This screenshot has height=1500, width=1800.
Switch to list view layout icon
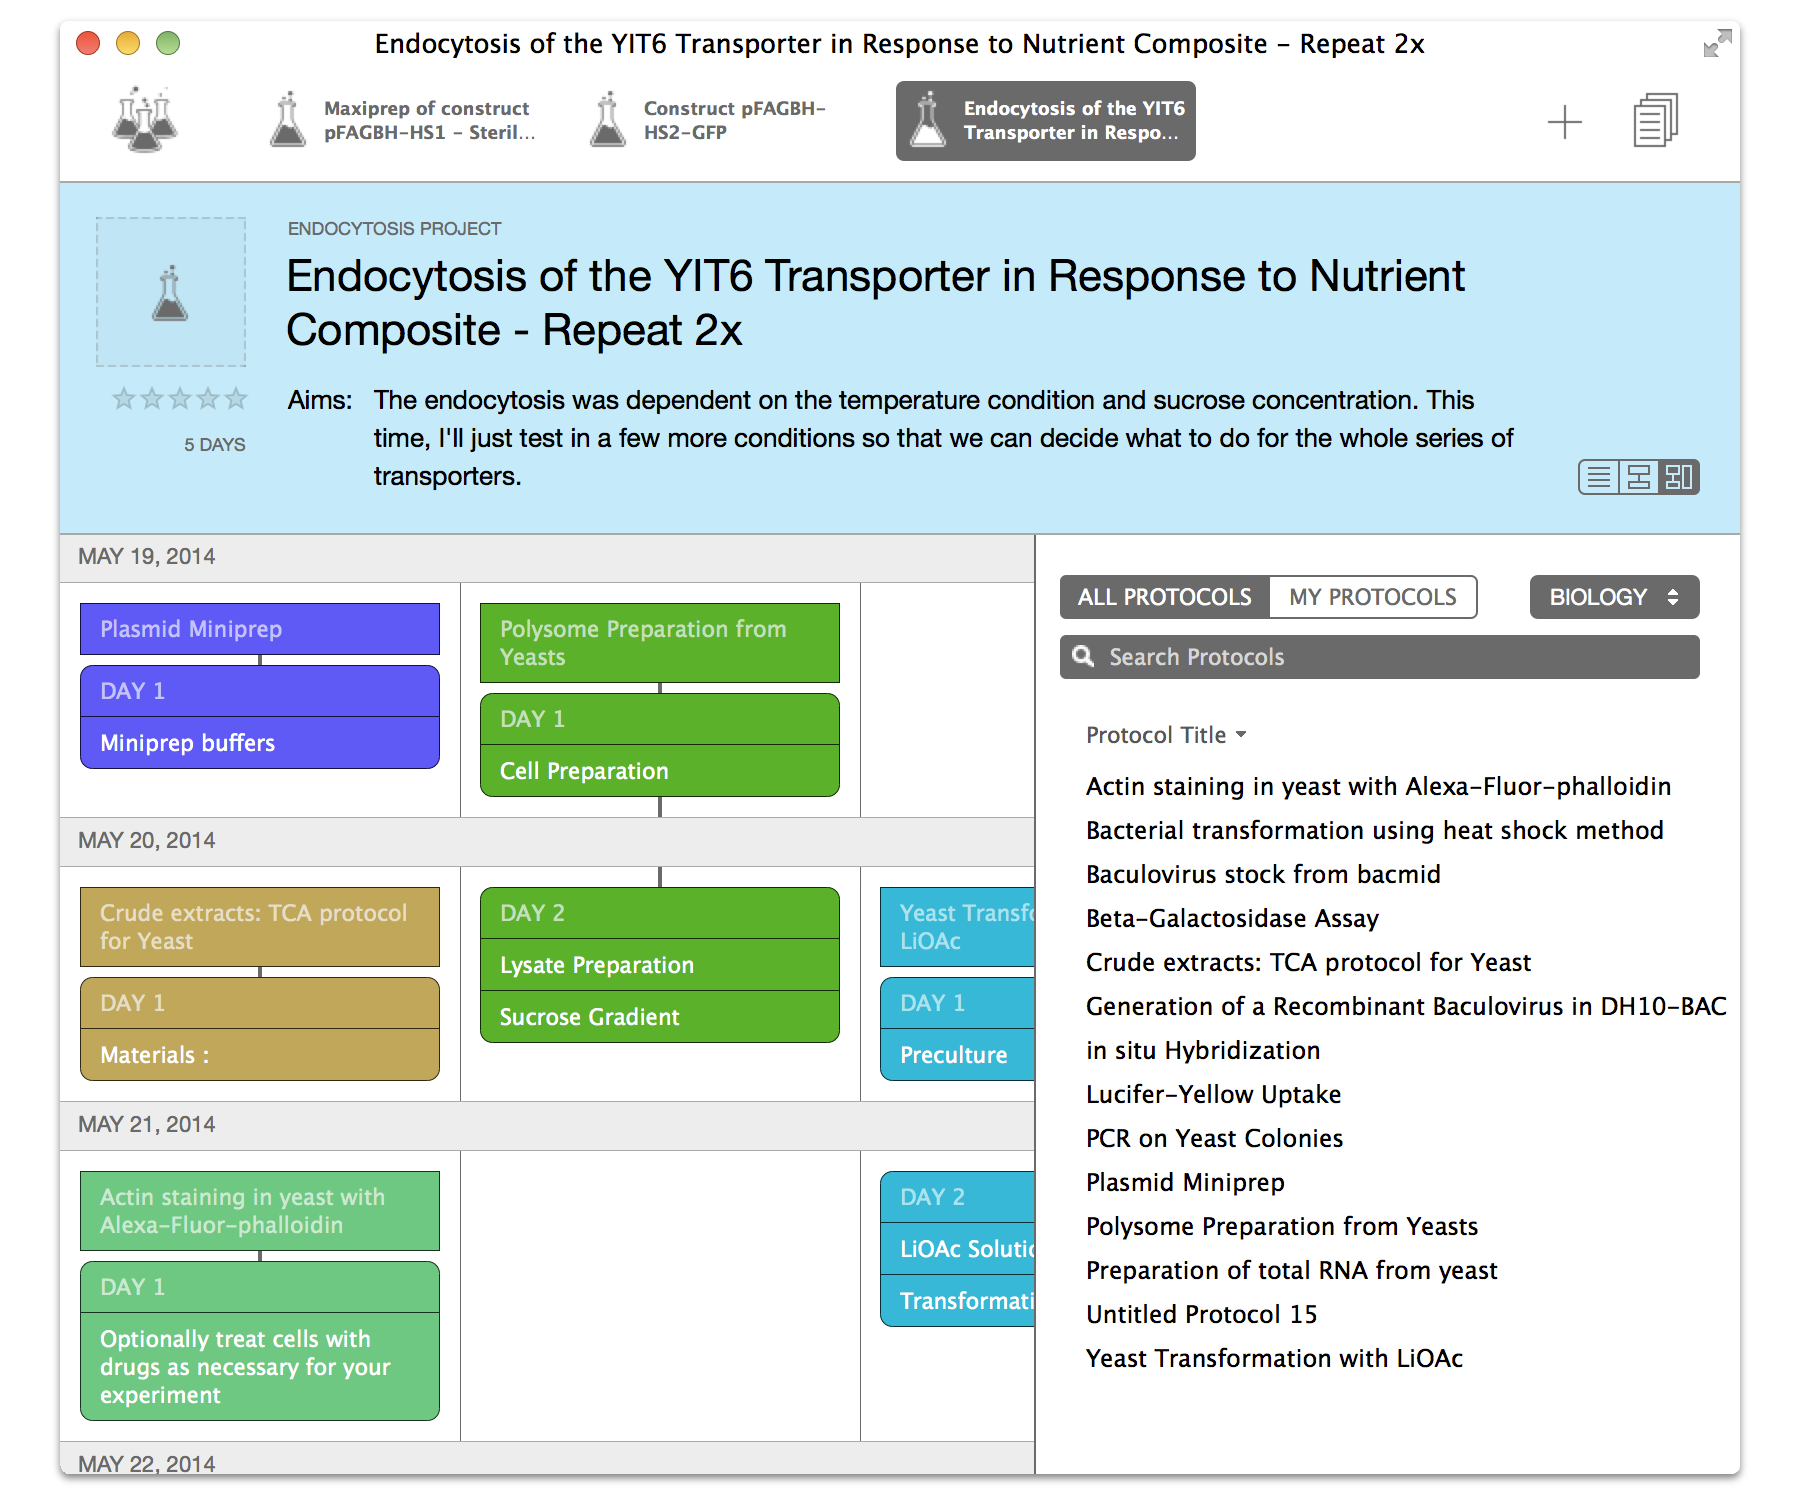pyautogui.click(x=1599, y=477)
